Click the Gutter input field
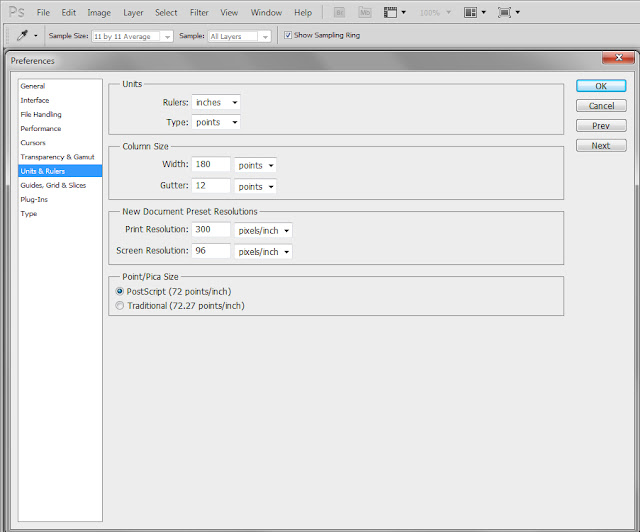640x532 pixels. pyautogui.click(x=211, y=185)
